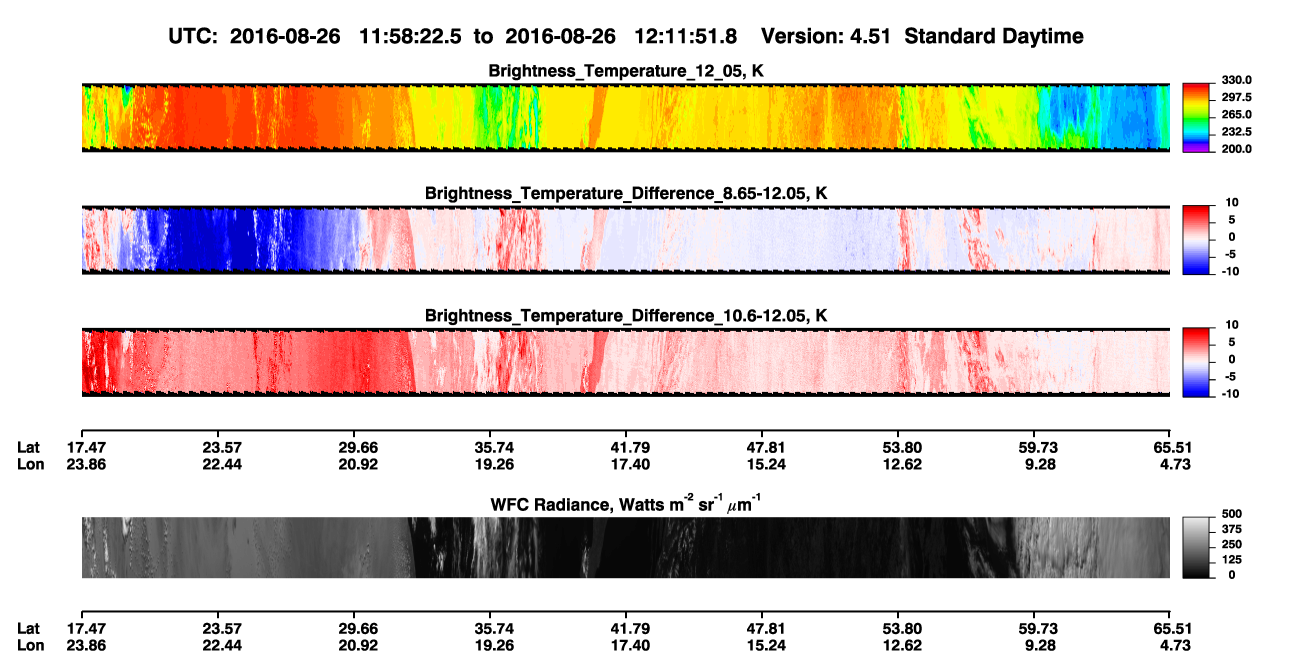
Task: Click the 'Brightness_Temperature_12_05, K' panel title
Action: [626, 70]
